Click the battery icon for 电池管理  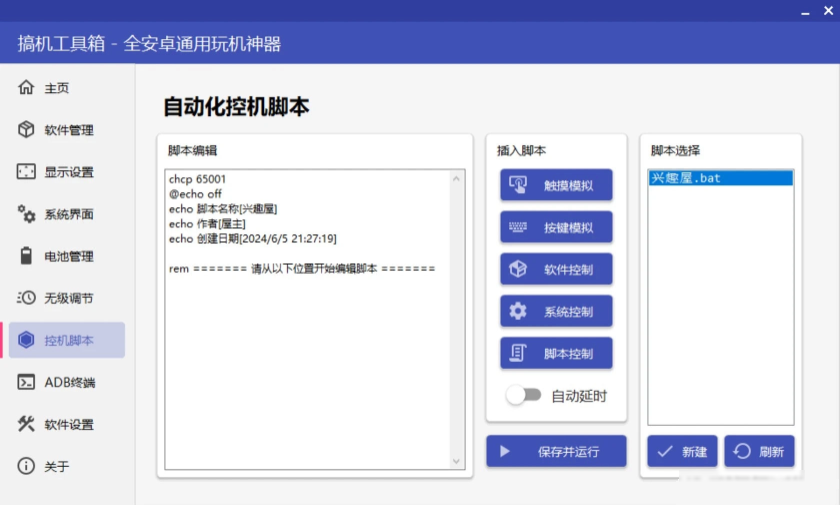[26, 256]
